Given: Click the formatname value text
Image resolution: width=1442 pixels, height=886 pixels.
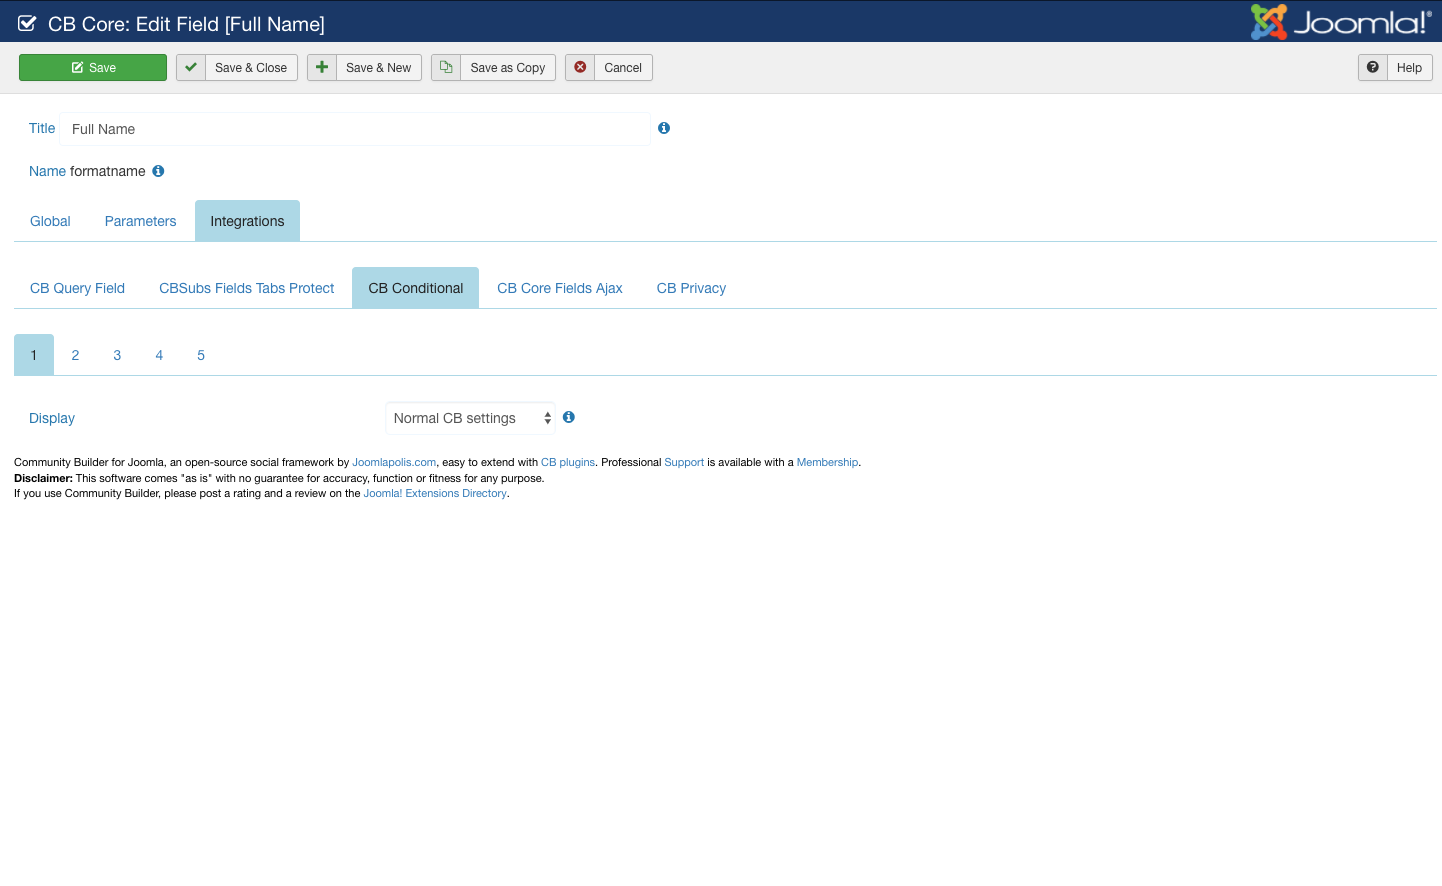Looking at the screenshot, I should 108,171.
